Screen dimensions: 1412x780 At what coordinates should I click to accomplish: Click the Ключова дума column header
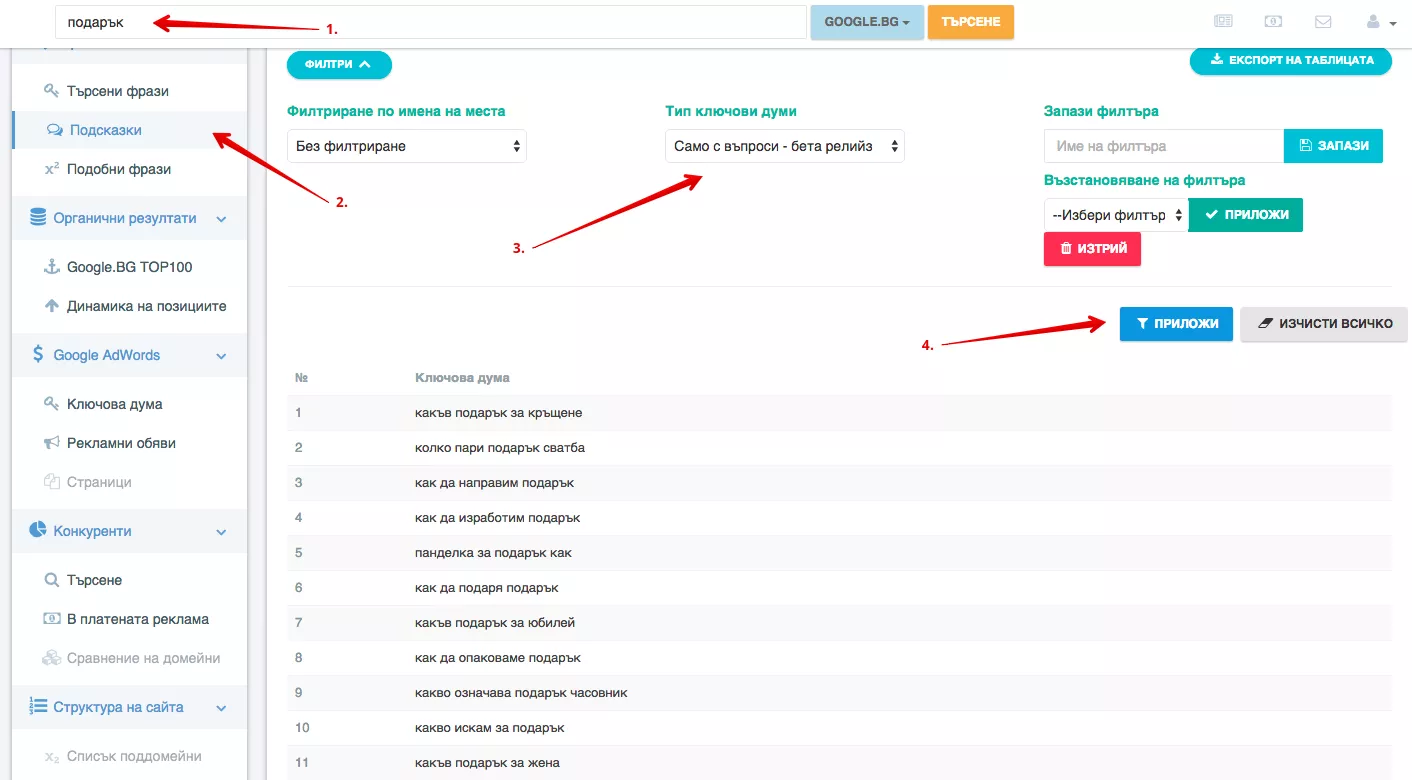click(462, 378)
